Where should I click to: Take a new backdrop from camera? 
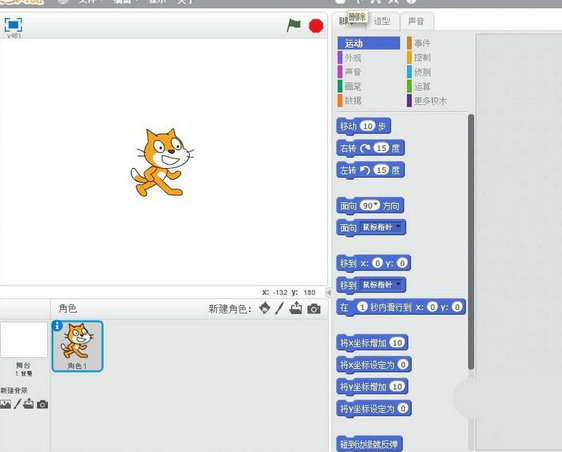42,405
